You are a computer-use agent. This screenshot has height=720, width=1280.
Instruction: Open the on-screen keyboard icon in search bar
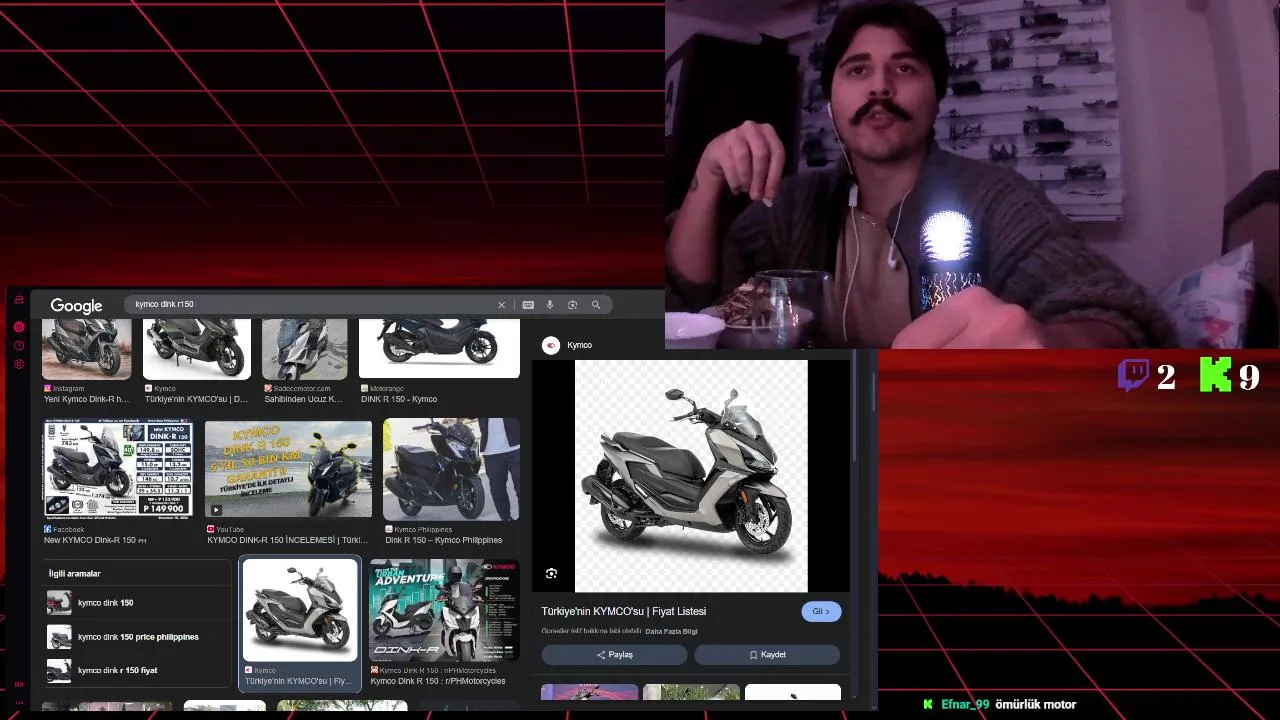528,305
